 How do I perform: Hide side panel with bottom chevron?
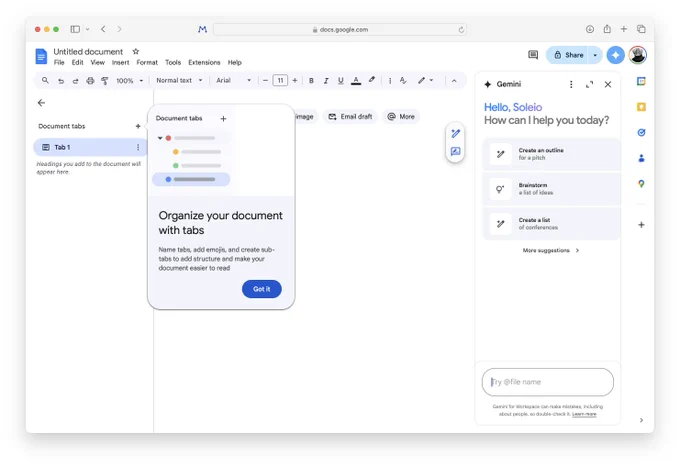(641, 420)
